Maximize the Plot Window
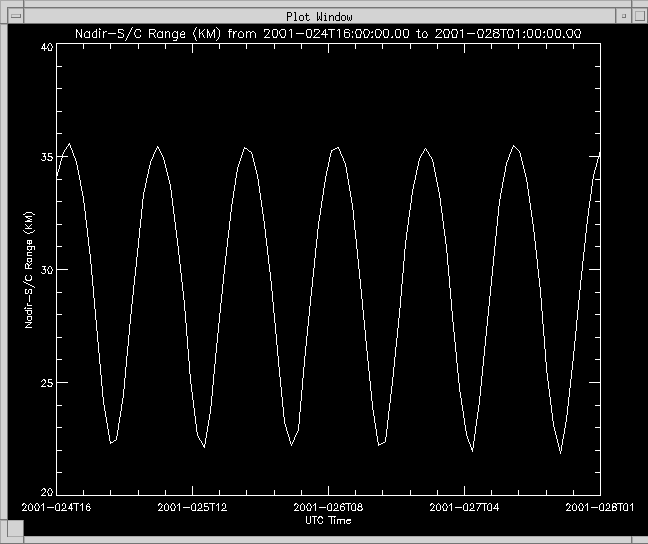The width and height of the screenshot is (648, 544). pos(638,15)
